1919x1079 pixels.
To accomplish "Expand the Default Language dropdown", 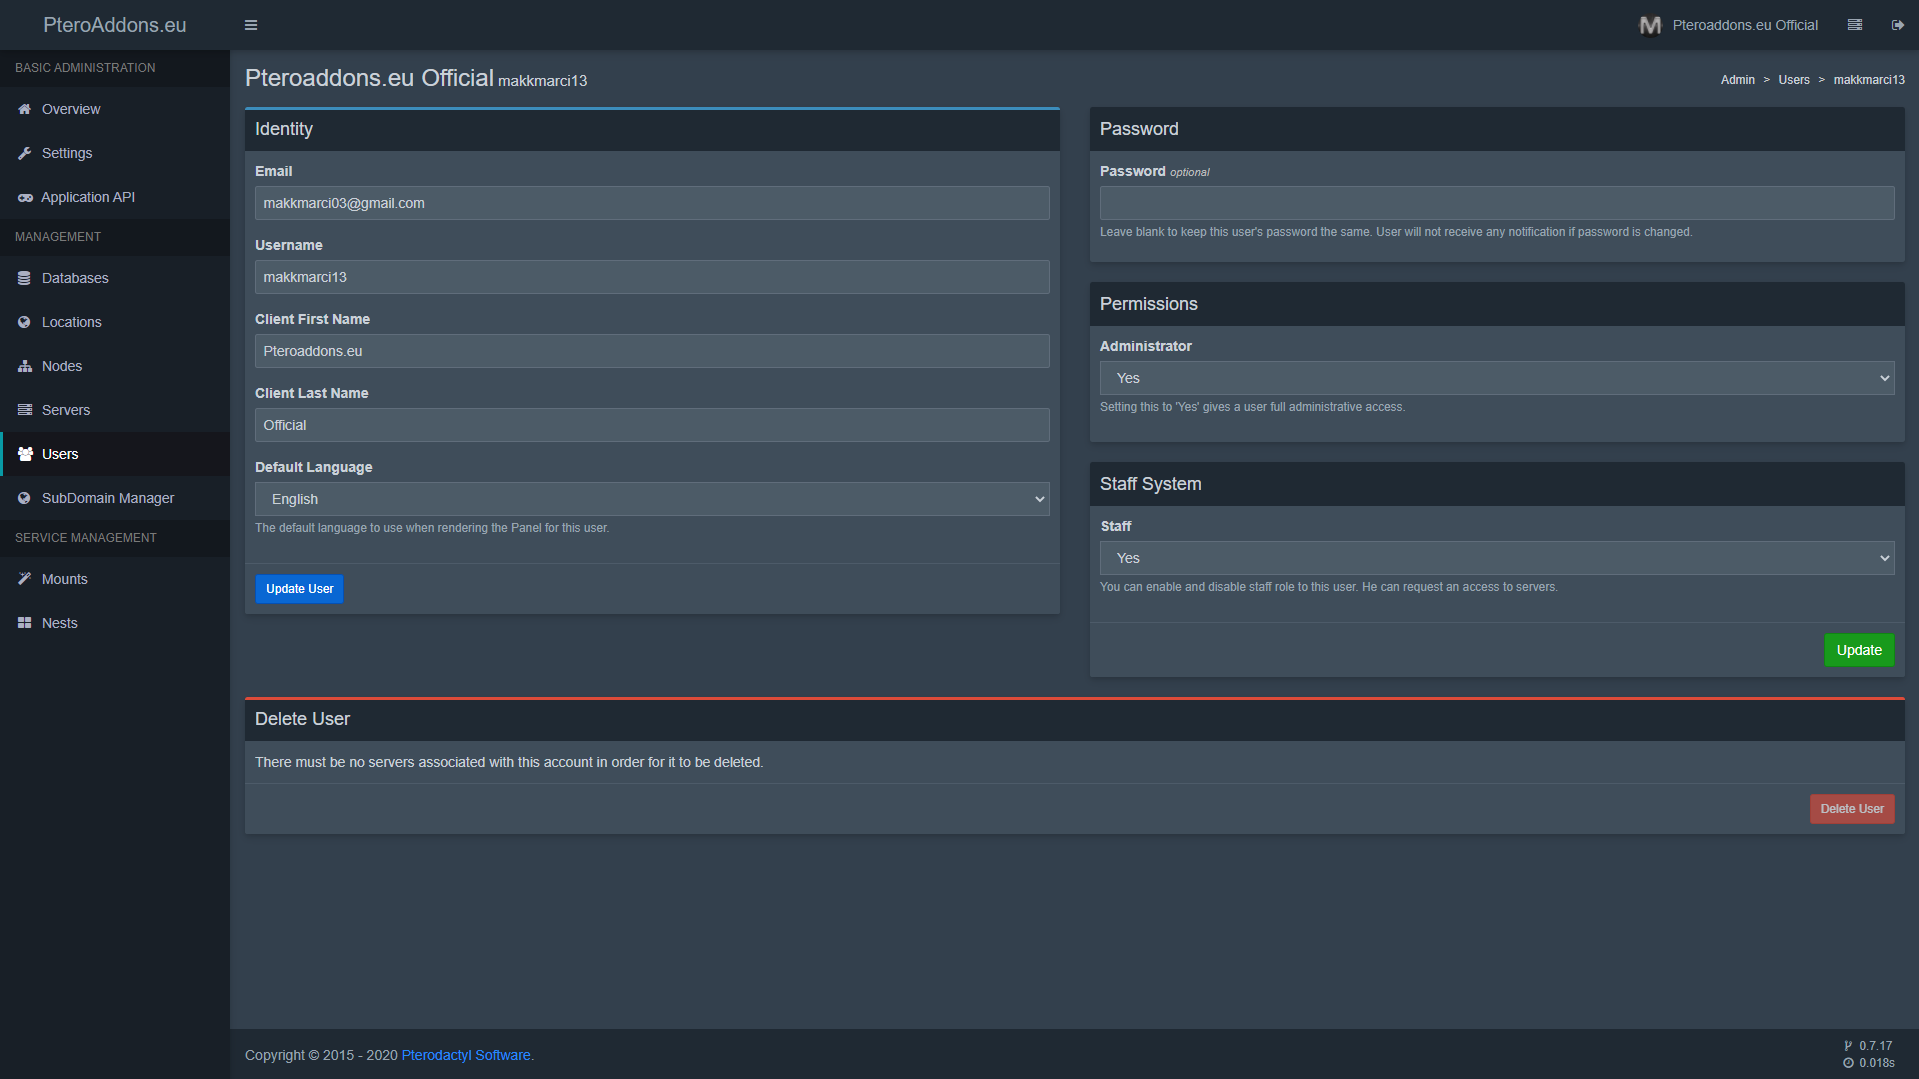I will (x=651, y=499).
